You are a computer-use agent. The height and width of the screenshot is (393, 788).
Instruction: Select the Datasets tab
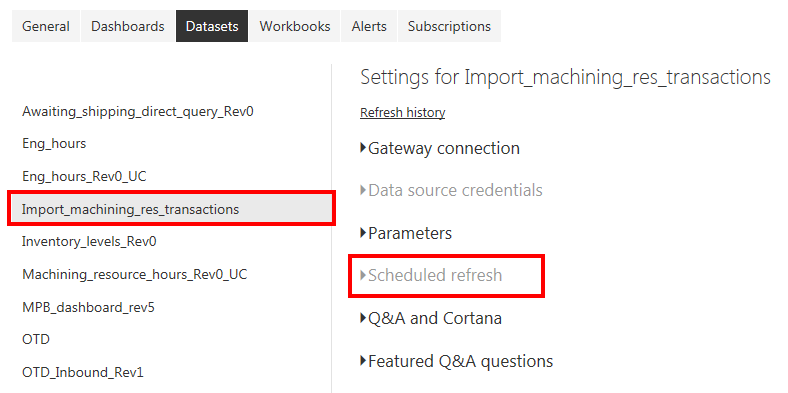click(212, 26)
